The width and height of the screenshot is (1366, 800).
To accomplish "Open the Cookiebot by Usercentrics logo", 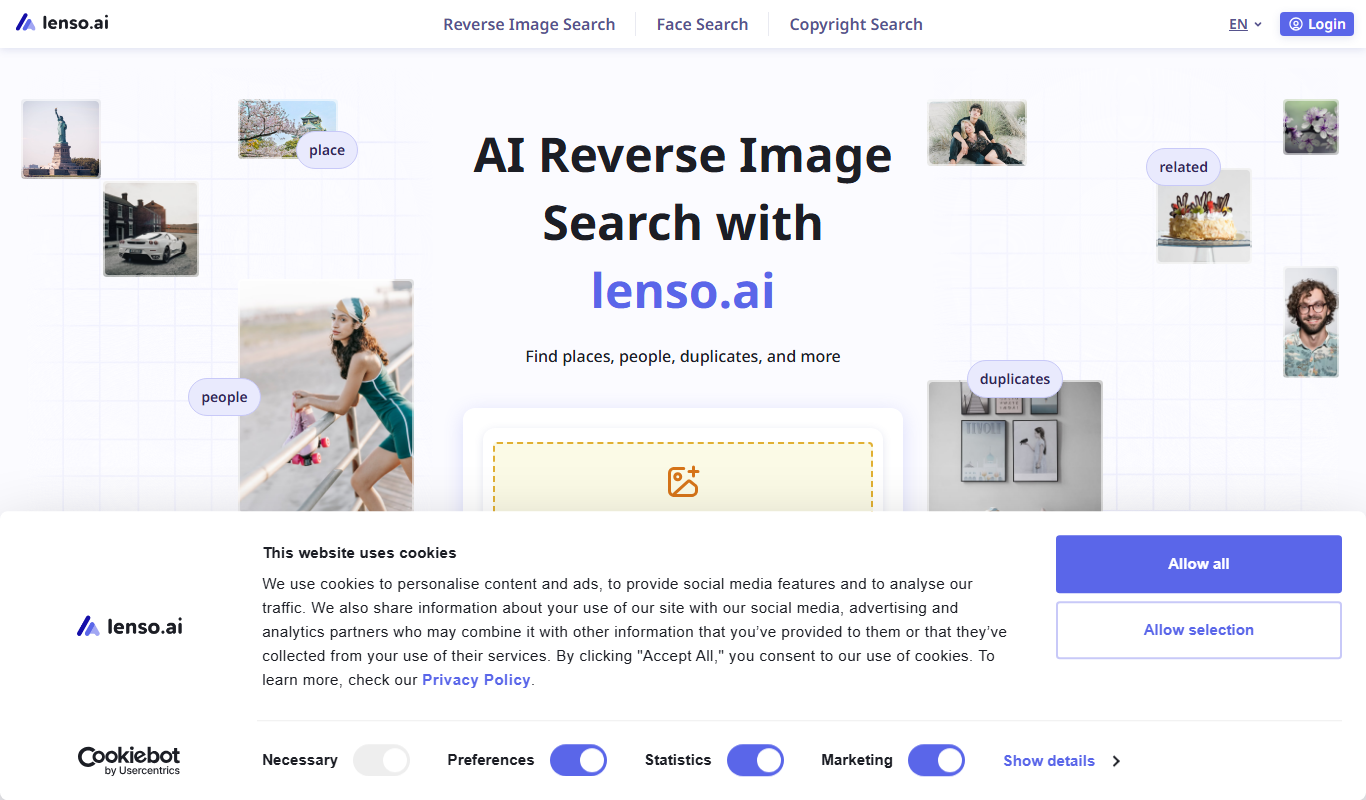I will click(129, 761).
